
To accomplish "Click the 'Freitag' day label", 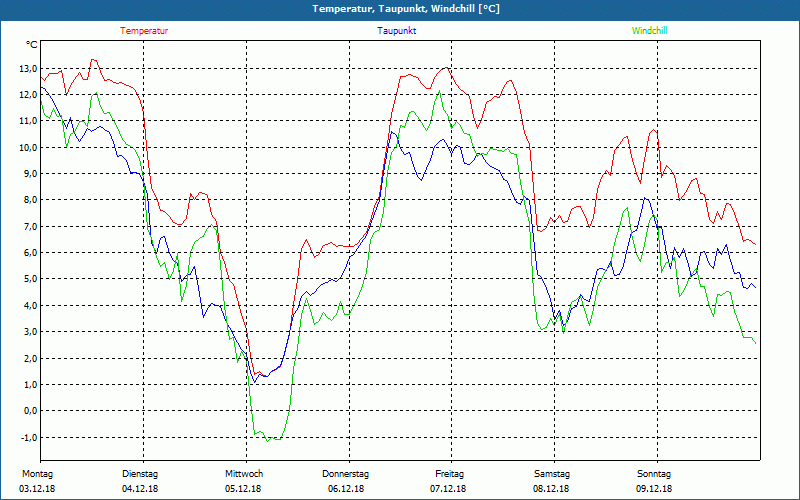I will (x=449, y=474).
